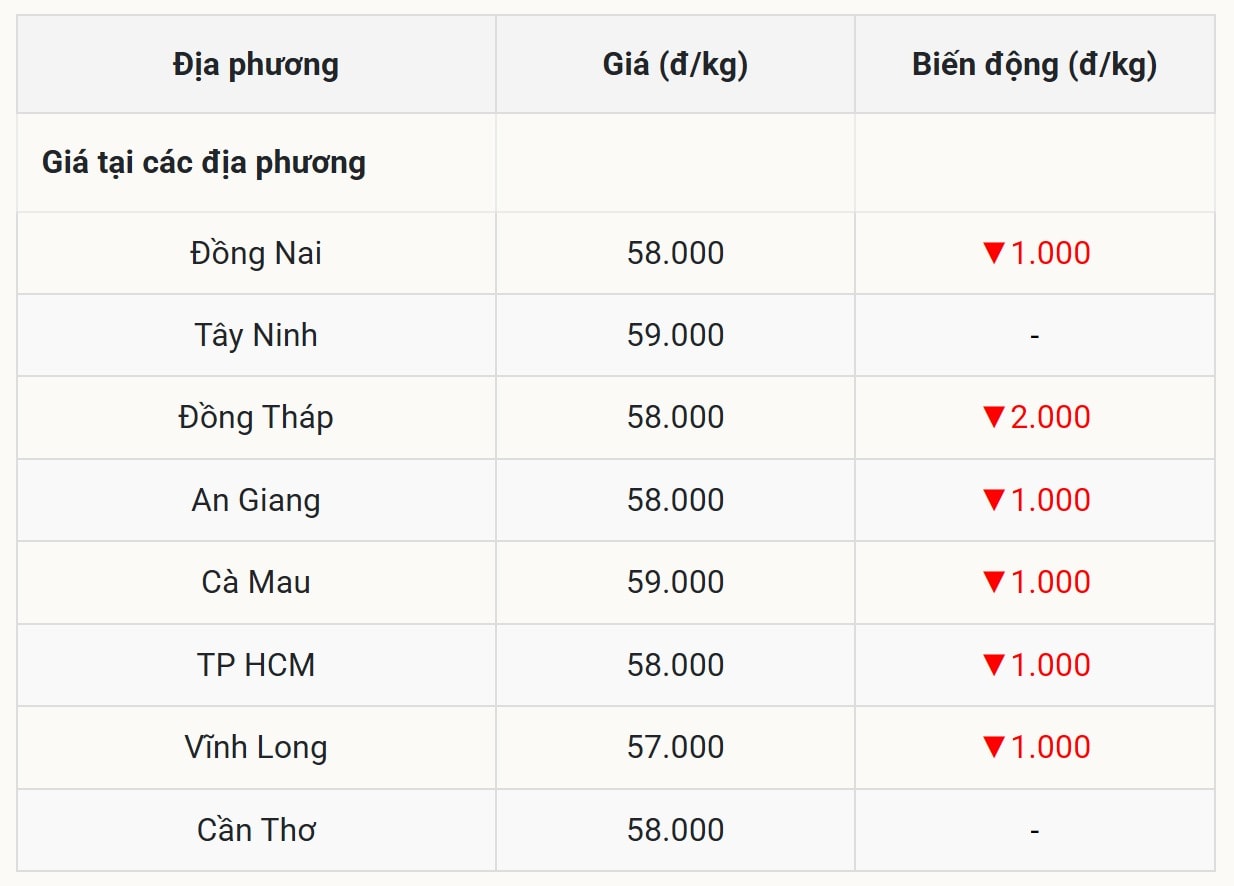Screen dimensions: 1234x886
Task: Click Cà Mau's 59.000 price cell
Action: [675, 582]
